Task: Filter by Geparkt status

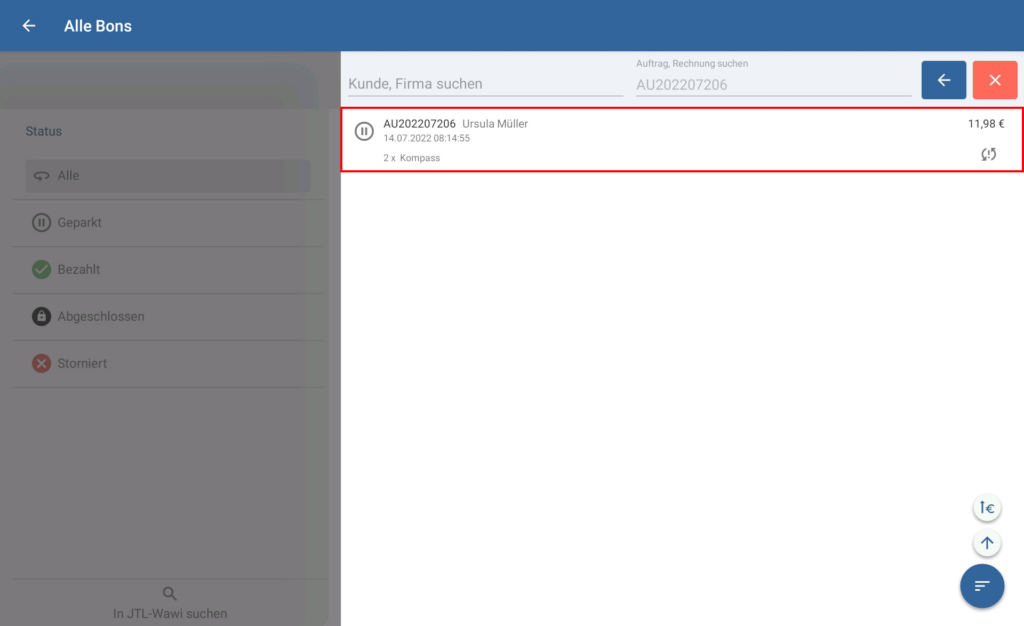Action: pyautogui.click(x=80, y=223)
